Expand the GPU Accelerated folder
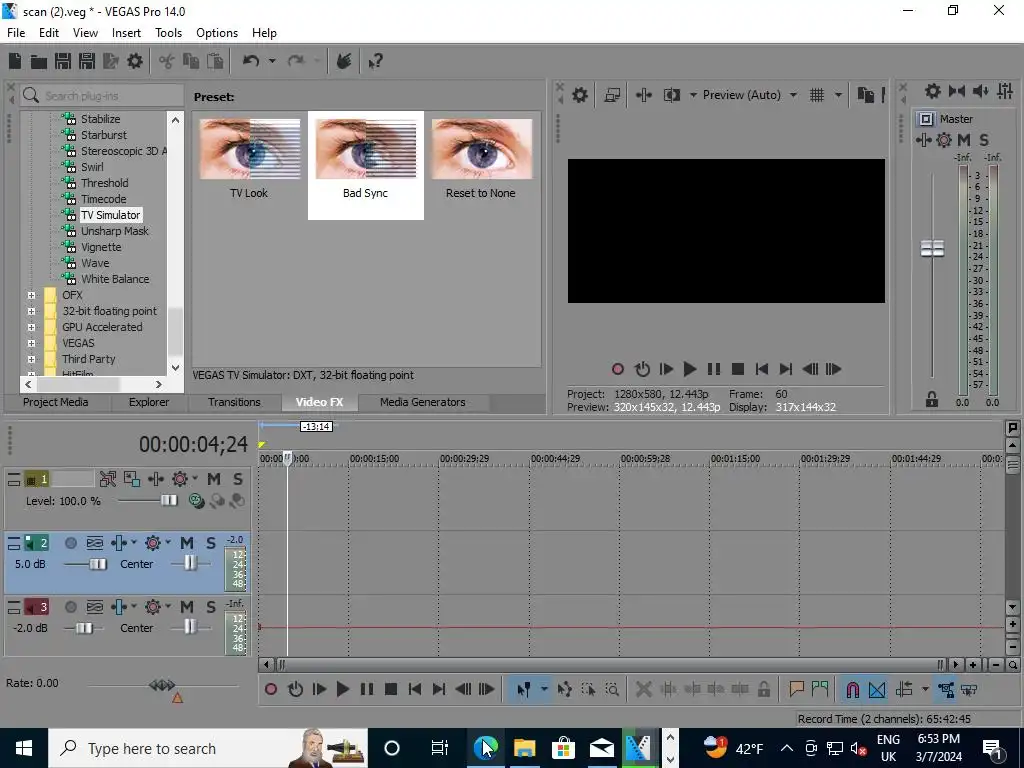 click(31, 327)
